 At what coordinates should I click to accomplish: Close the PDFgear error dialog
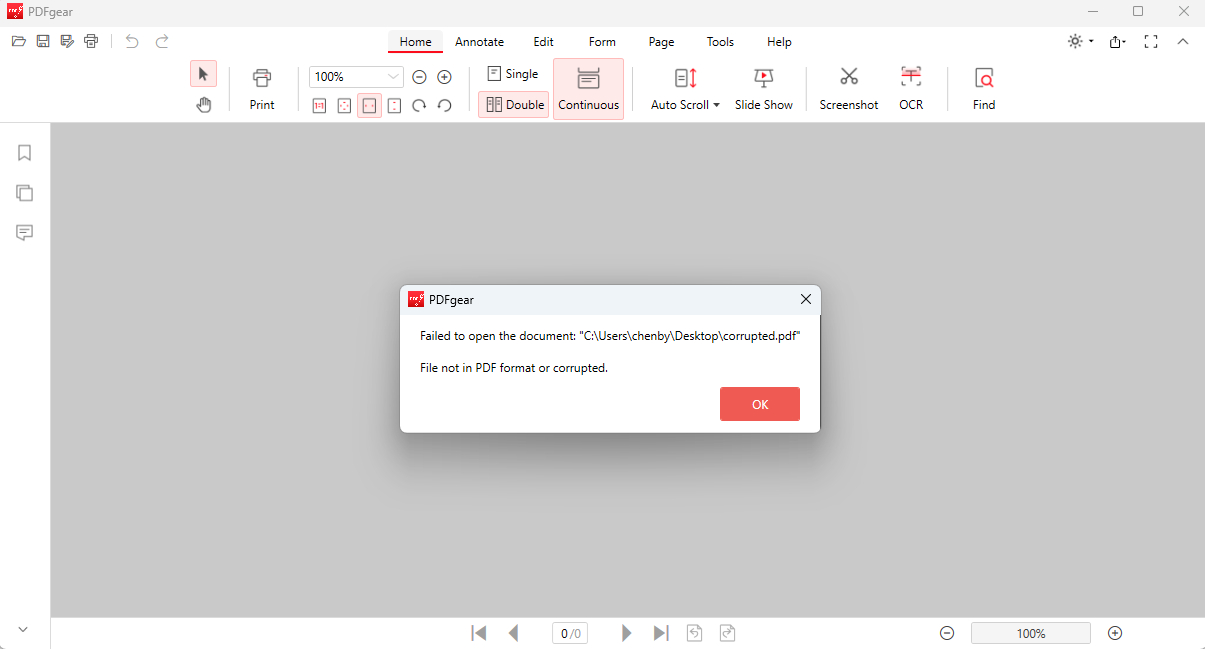point(805,299)
